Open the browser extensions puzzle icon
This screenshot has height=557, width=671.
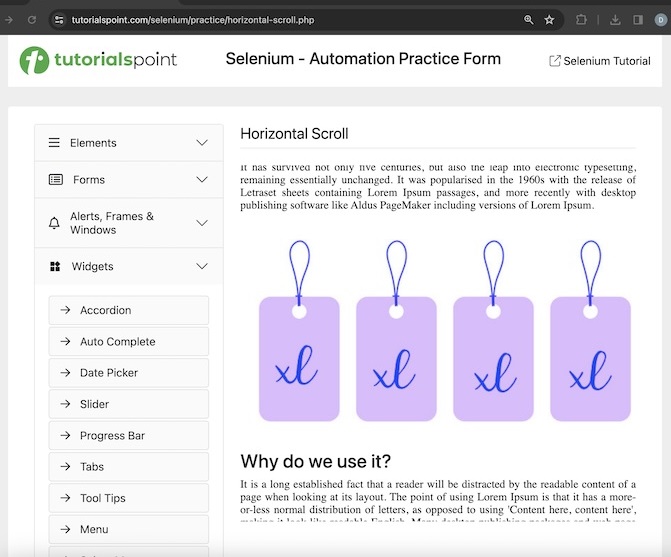[x=581, y=20]
